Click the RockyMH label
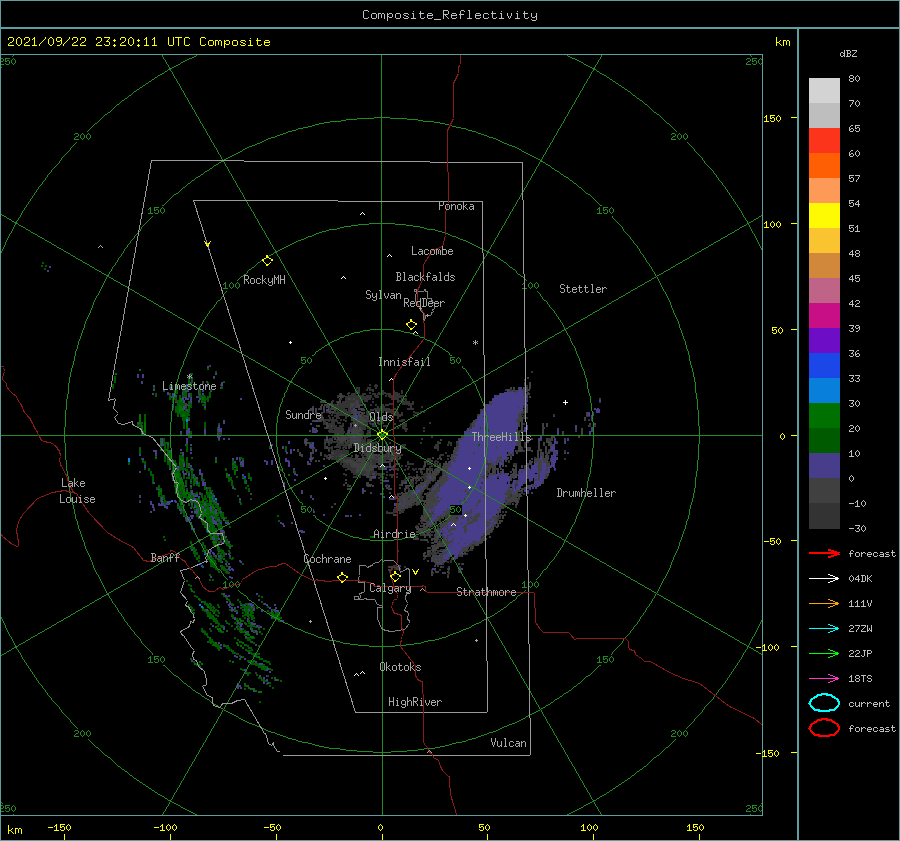Viewport: 900px width, 841px height. click(x=264, y=280)
